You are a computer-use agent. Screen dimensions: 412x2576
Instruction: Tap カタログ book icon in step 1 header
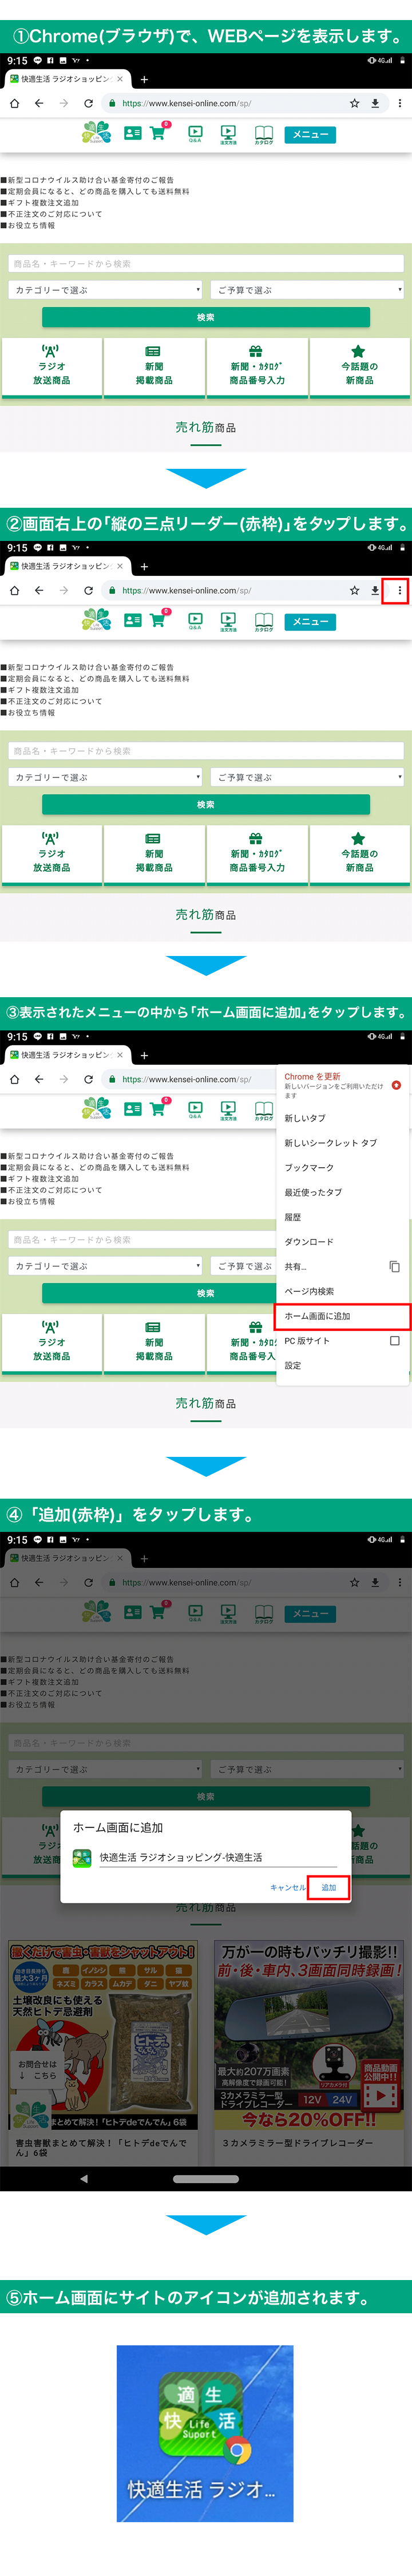263,134
